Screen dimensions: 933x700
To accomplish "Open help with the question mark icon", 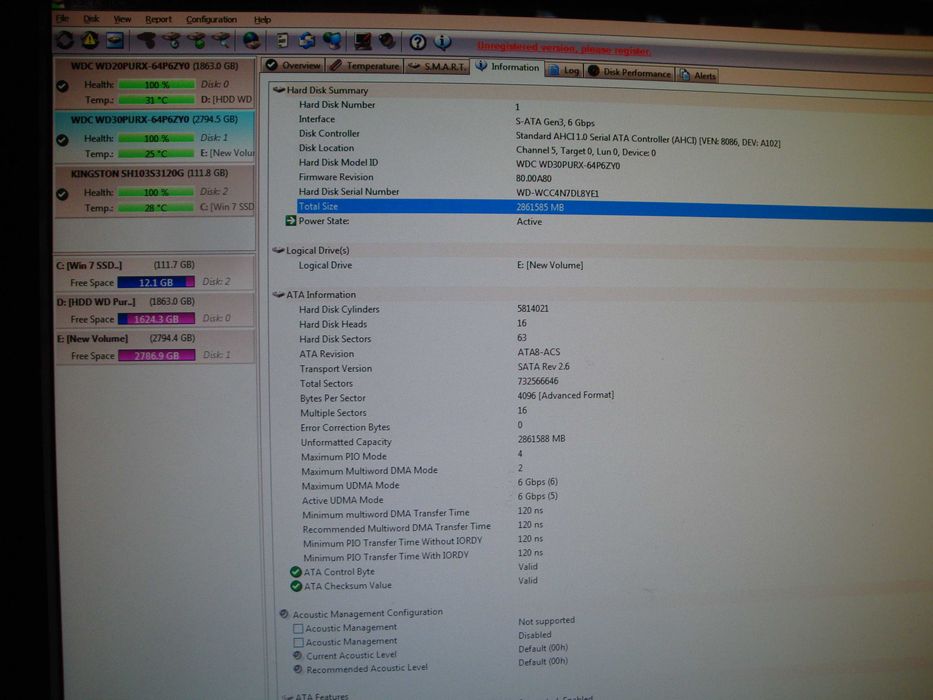I will tap(418, 42).
